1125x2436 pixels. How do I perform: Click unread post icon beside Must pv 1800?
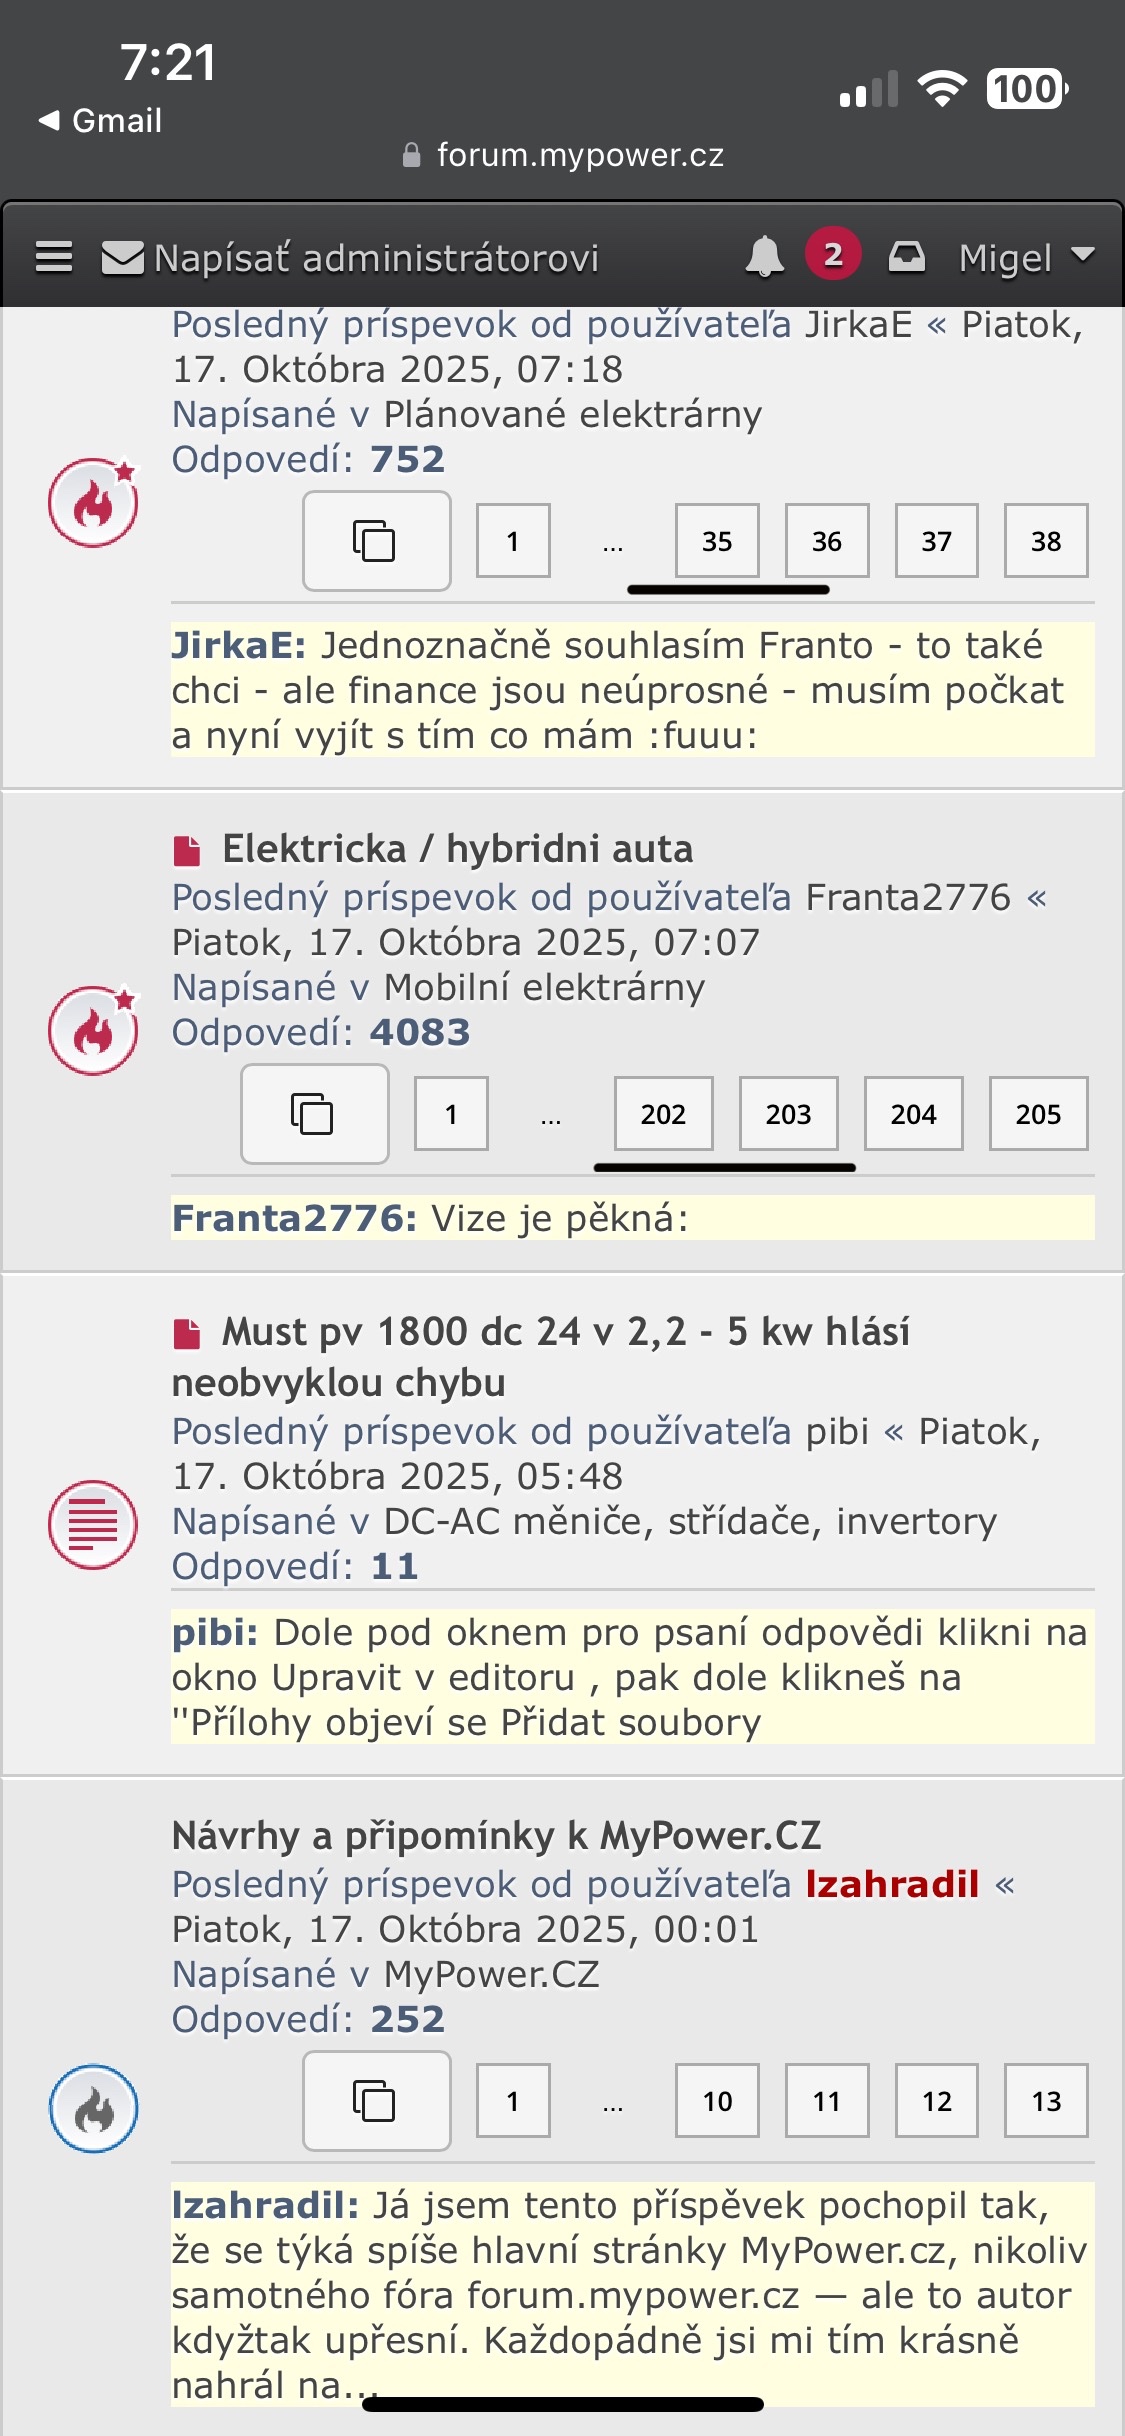tap(186, 1334)
